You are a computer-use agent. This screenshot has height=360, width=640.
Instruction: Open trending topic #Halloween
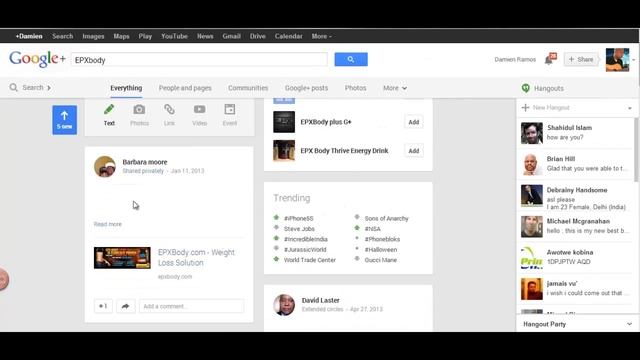(380, 250)
